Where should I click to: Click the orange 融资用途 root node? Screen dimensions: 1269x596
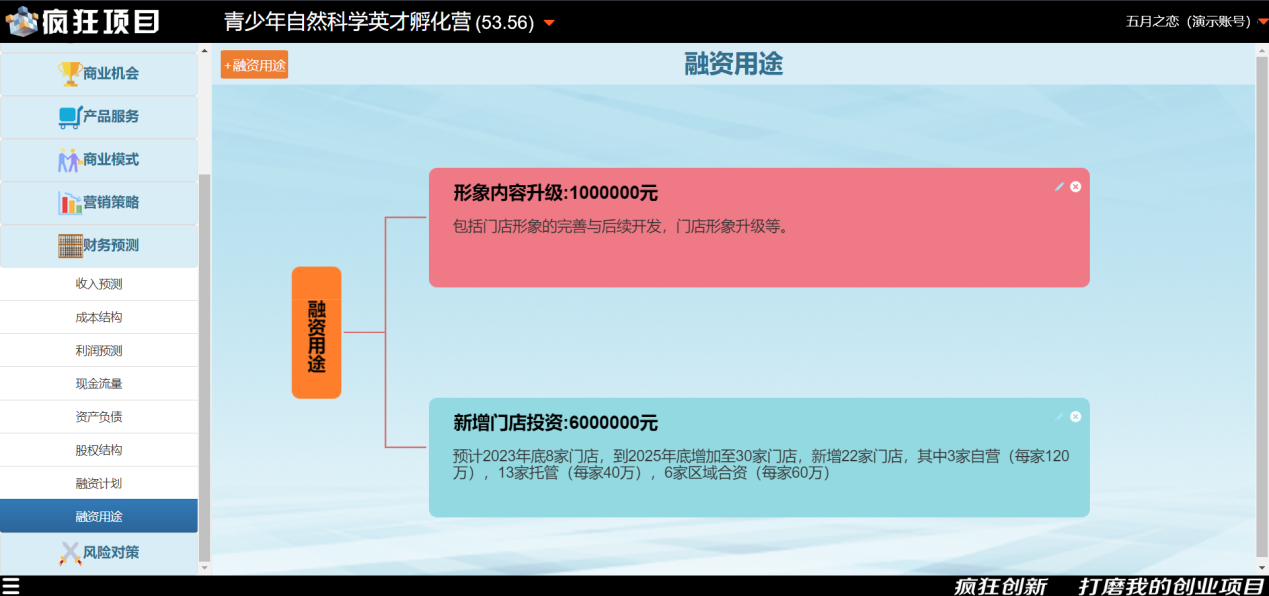(316, 333)
